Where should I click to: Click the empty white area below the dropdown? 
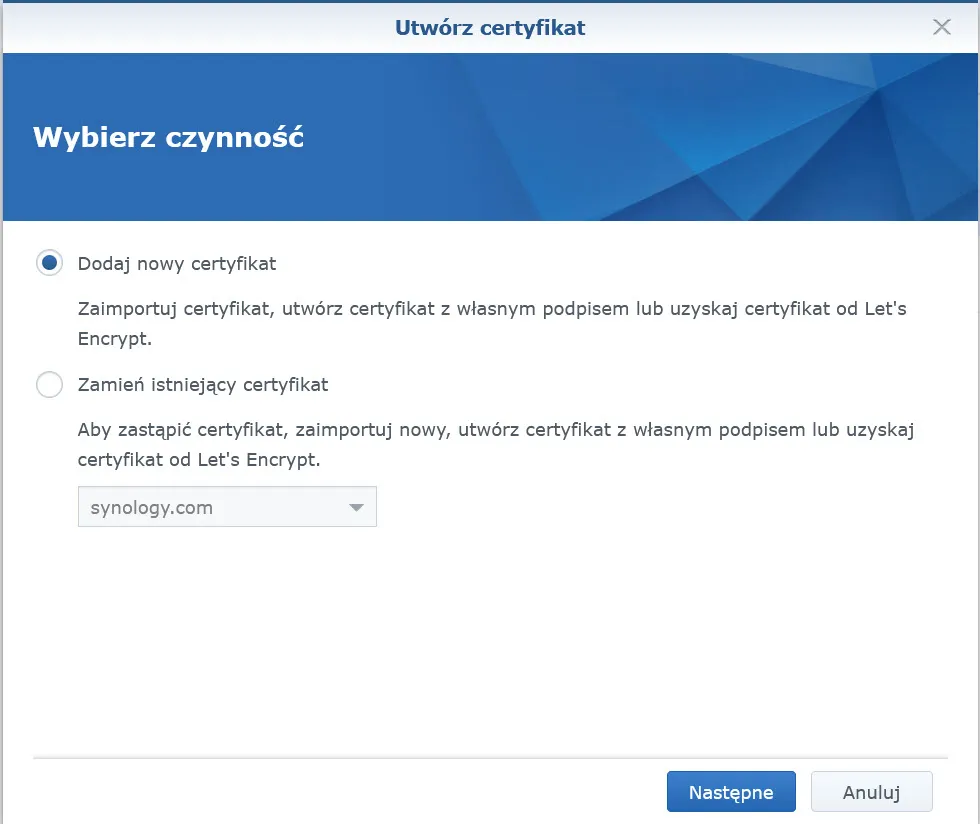(x=490, y=640)
